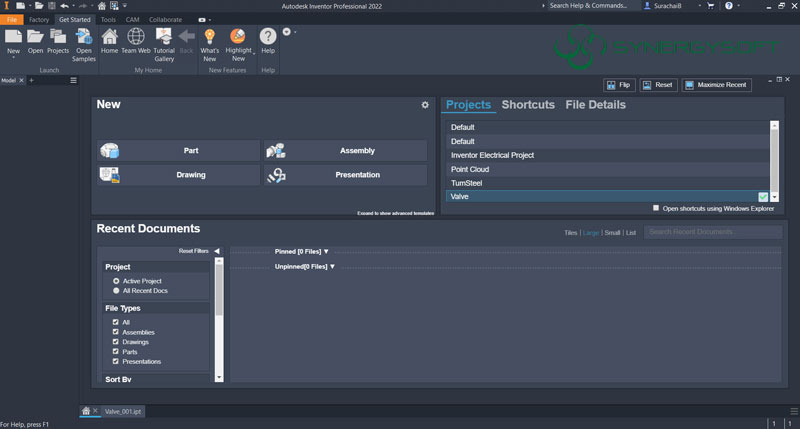This screenshot has width=800, height=429.
Task: Open New panel settings gear
Action: pyautogui.click(x=425, y=105)
